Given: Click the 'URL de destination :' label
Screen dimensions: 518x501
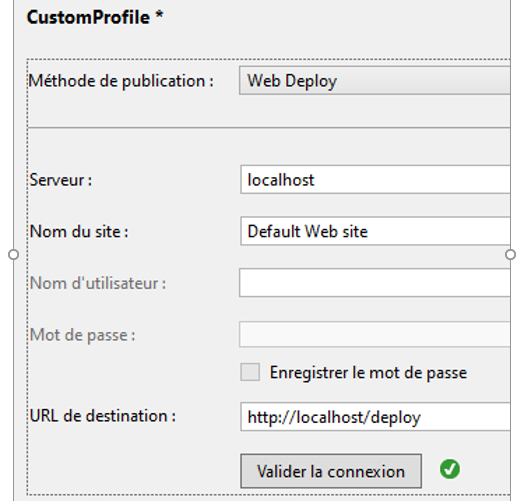Looking at the screenshot, I should coord(103,416).
